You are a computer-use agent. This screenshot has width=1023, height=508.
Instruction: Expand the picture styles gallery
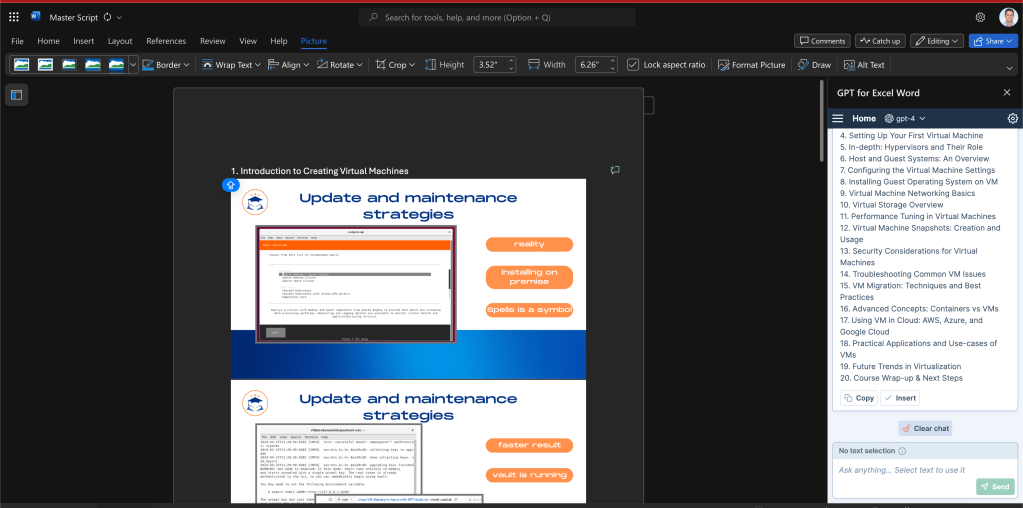point(133,65)
